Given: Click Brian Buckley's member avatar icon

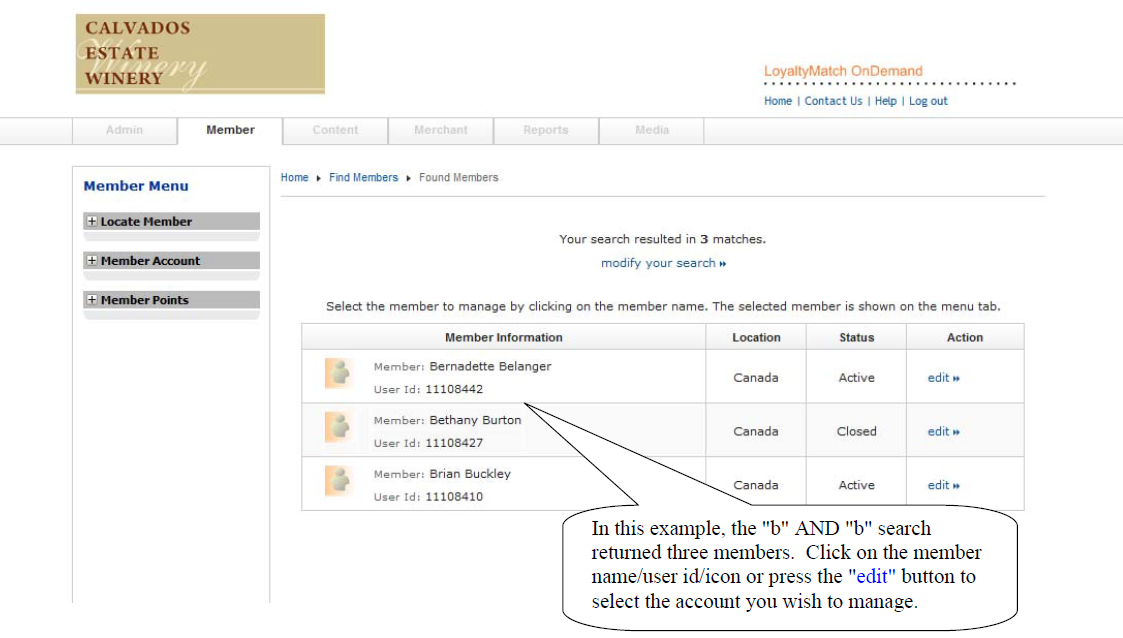Looking at the screenshot, I should tap(338, 481).
